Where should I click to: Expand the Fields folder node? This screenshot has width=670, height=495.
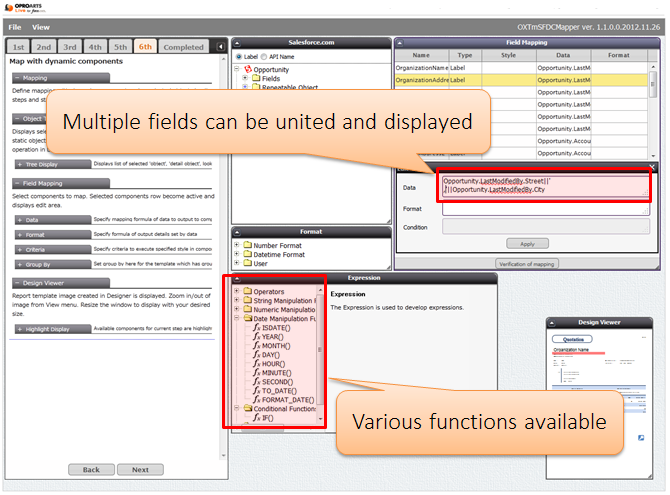(245, 78)
